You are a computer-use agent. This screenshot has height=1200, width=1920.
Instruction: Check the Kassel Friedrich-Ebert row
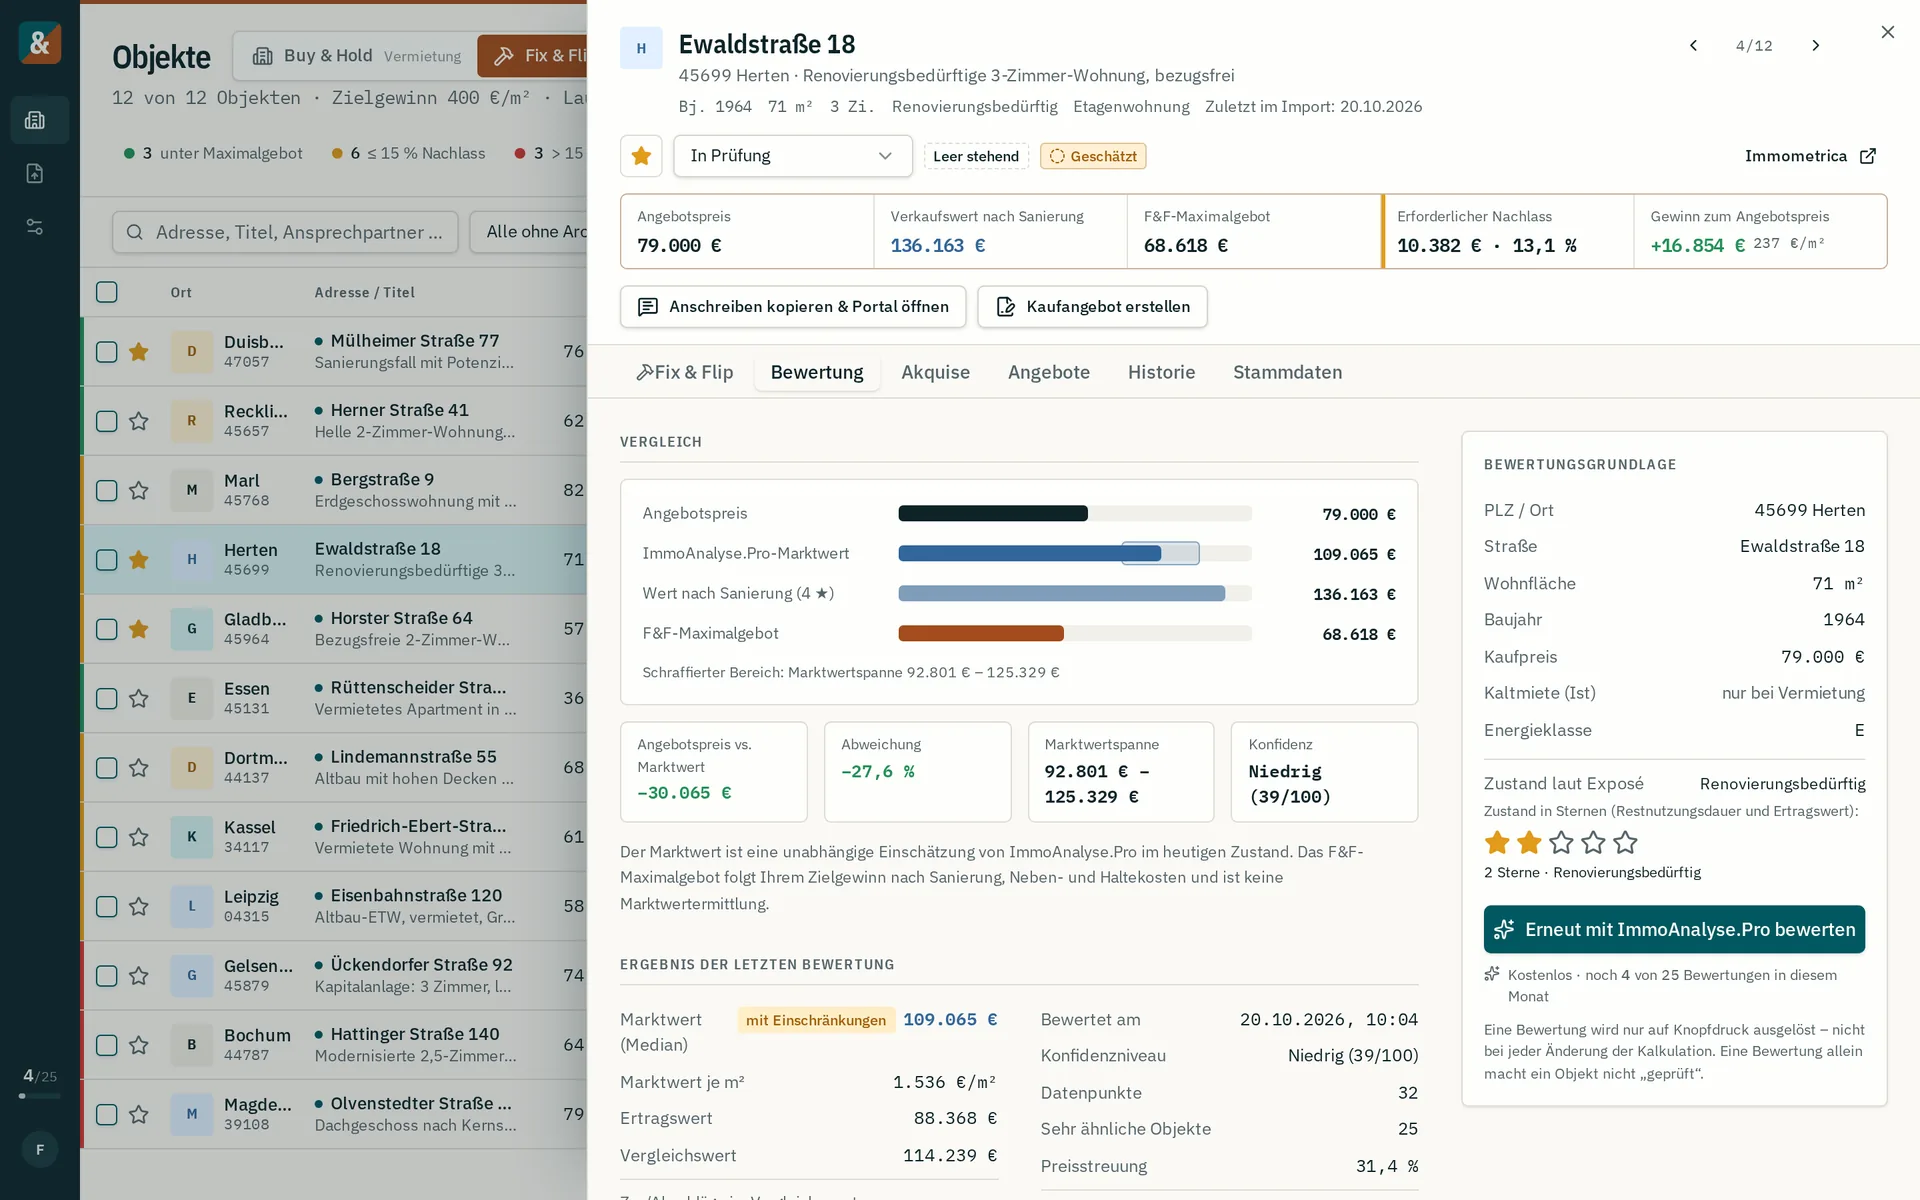pyautogui.click(x=107, y=837)
